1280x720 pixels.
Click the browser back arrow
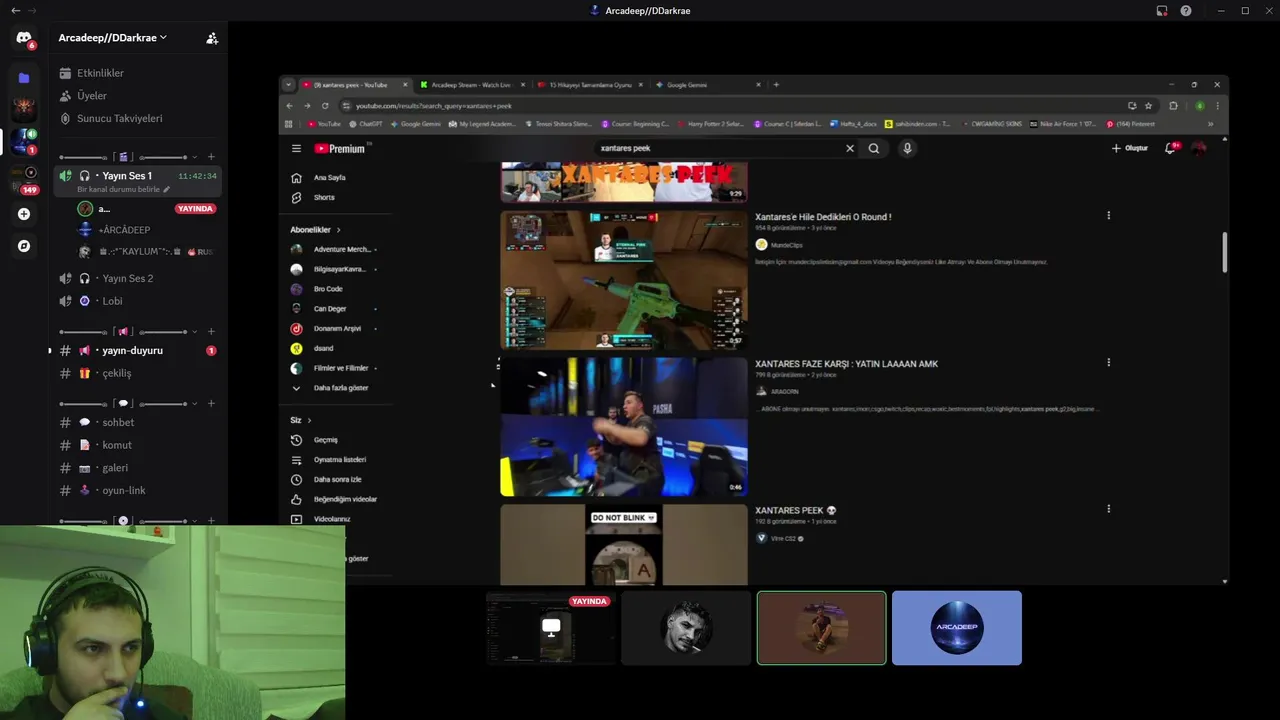click(289, 106)
